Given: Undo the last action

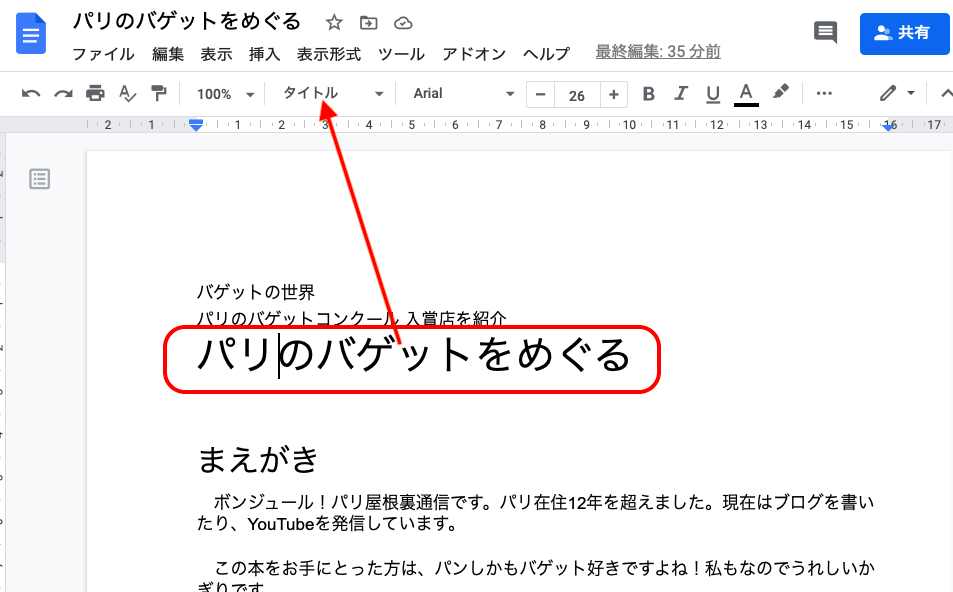Looking at the screenshot, I should click(x=30, y=94).
